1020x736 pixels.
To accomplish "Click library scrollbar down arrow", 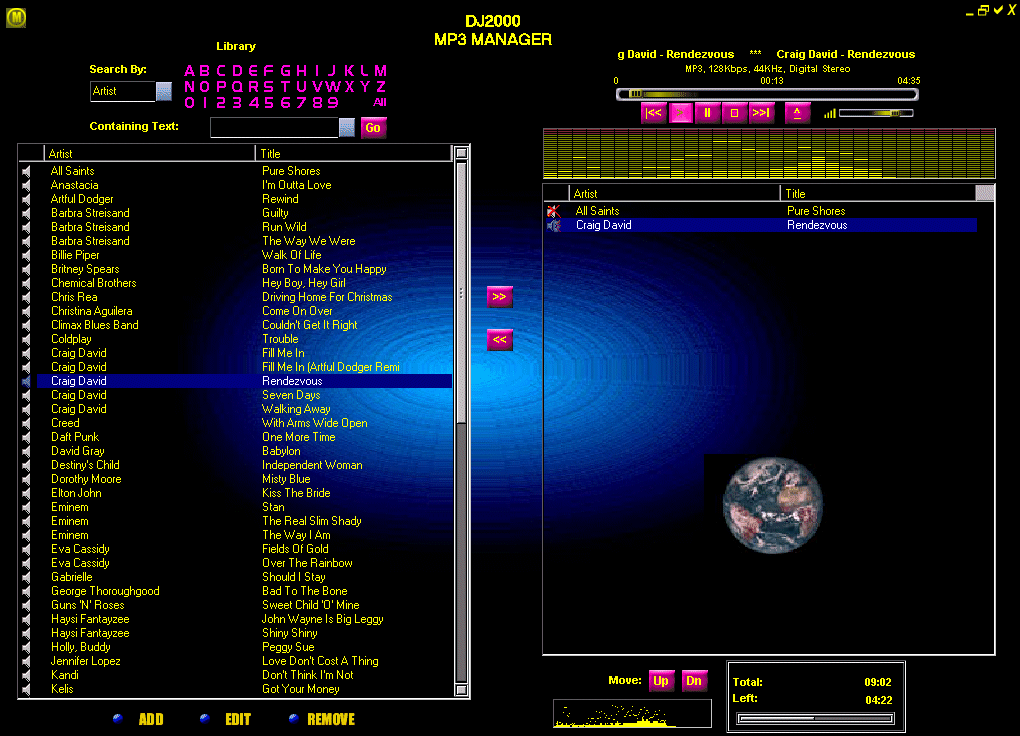I will coord(461,690).
